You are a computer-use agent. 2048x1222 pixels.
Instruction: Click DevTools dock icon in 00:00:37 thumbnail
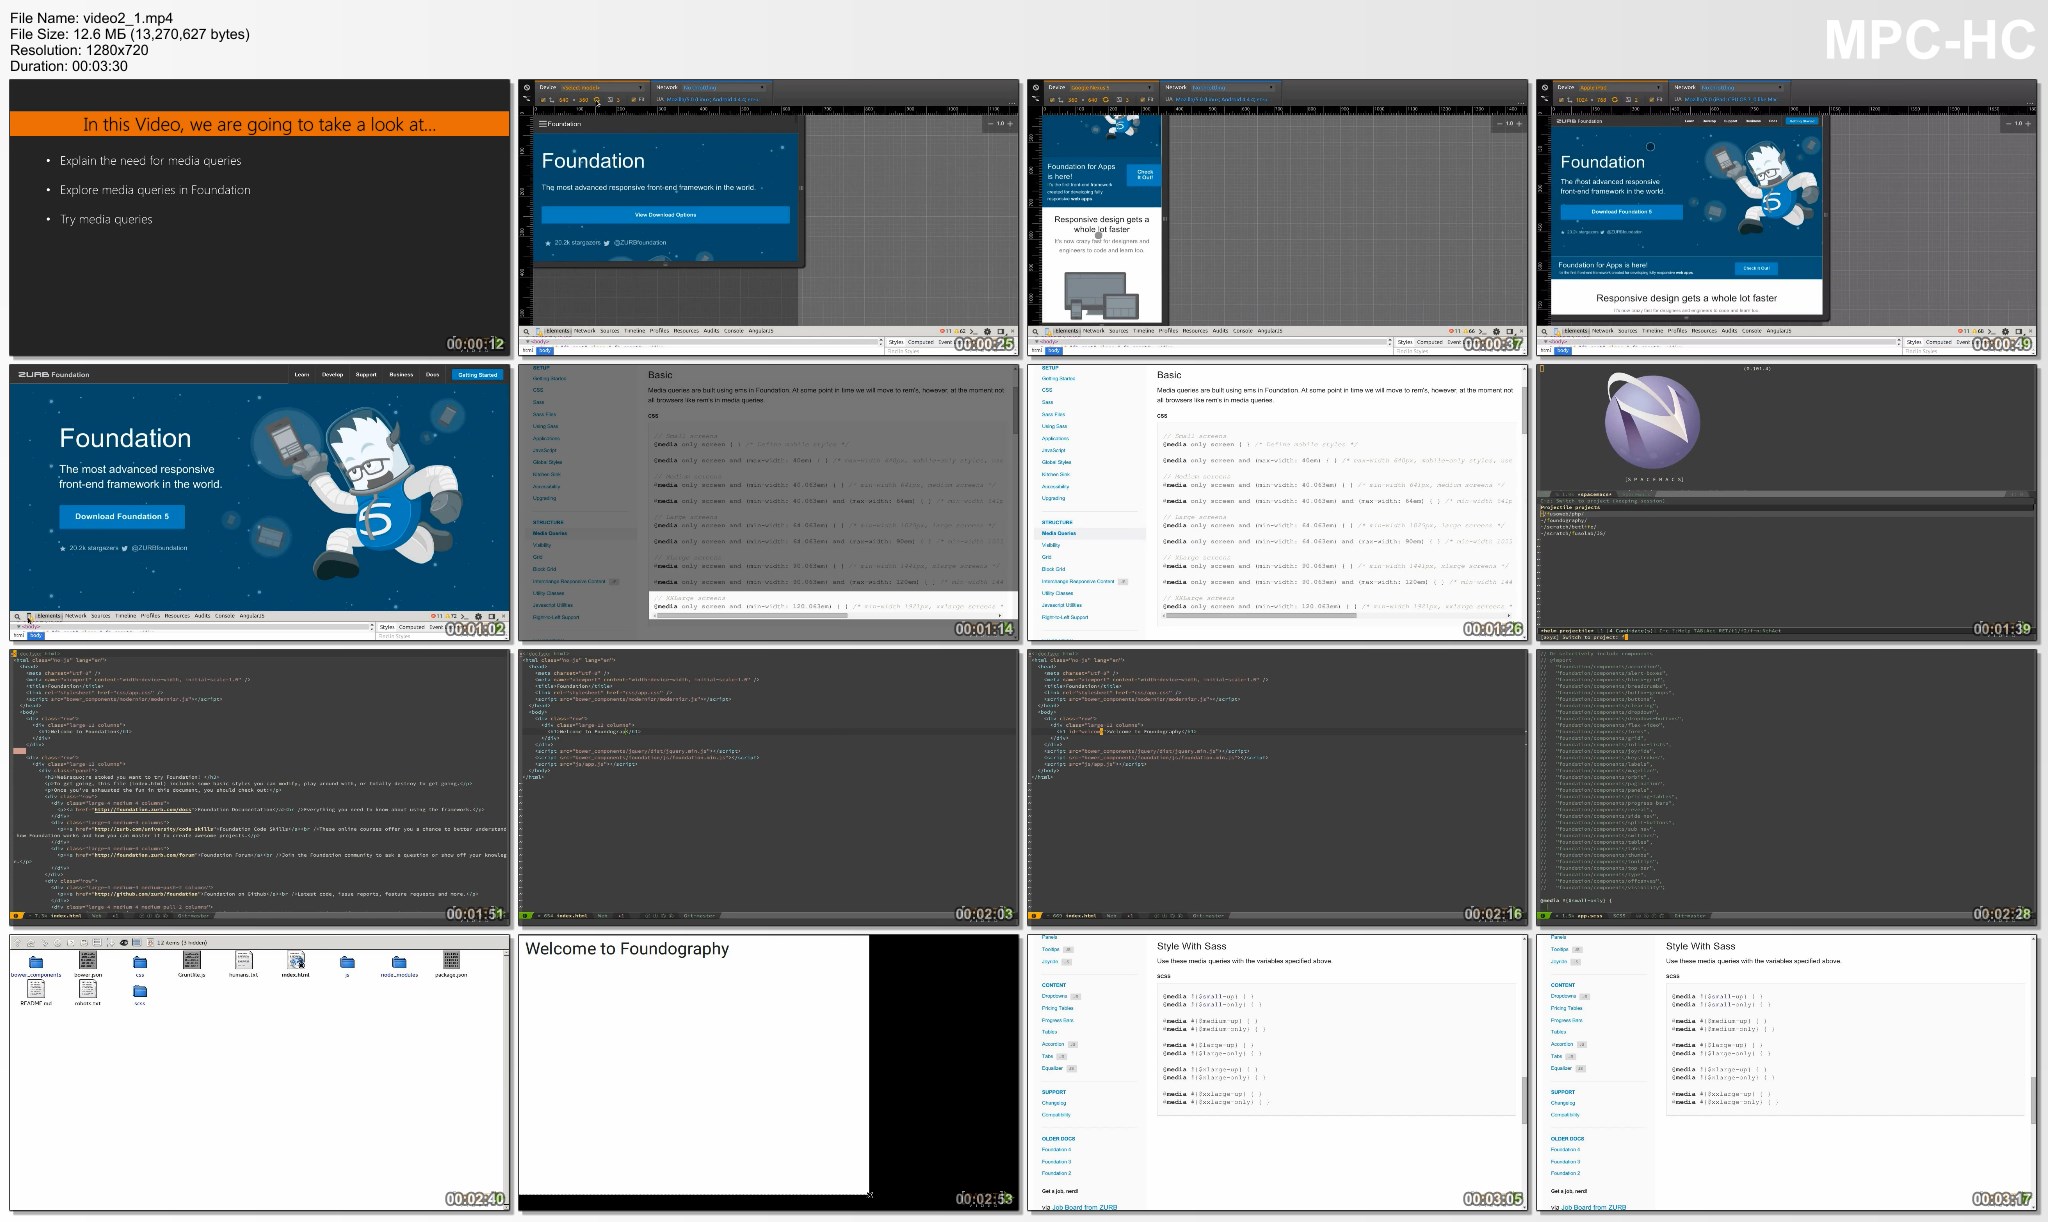click(x=1510, y=331)
